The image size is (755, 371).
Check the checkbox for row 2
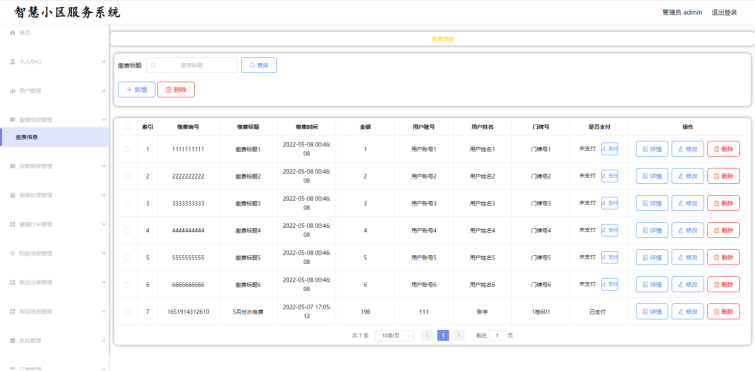[x=128, y=176]
